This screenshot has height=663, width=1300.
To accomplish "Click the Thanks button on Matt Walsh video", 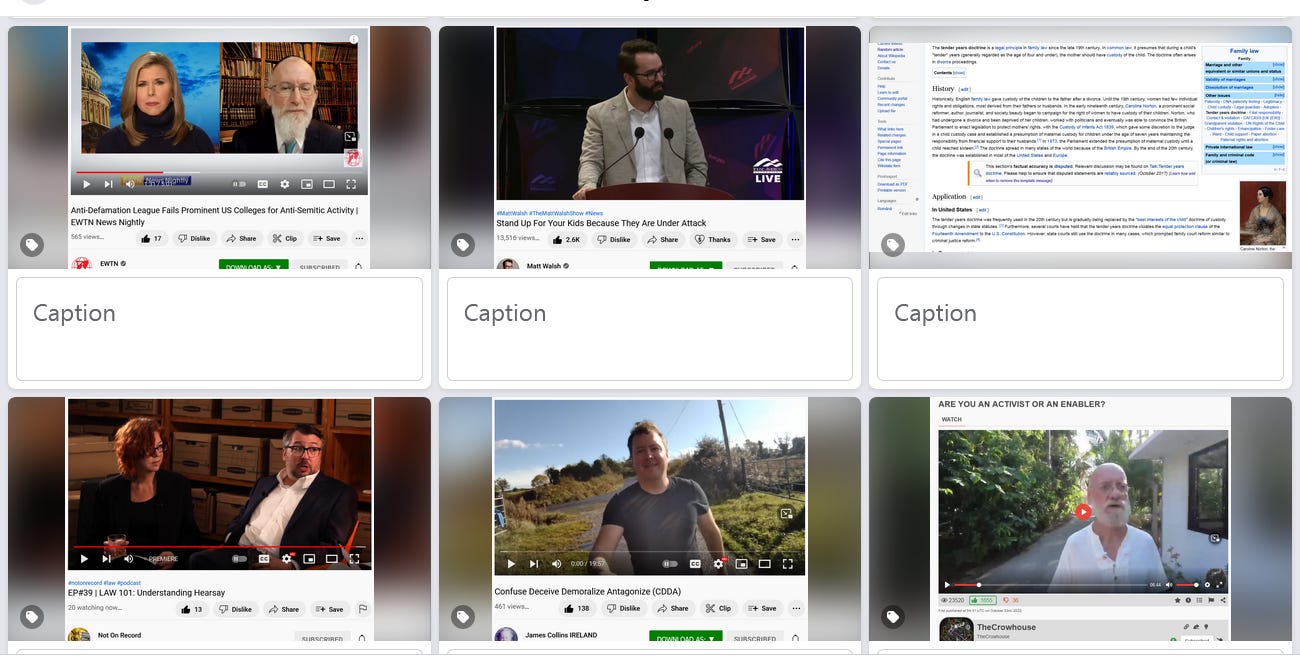I will tap(712, 240).
